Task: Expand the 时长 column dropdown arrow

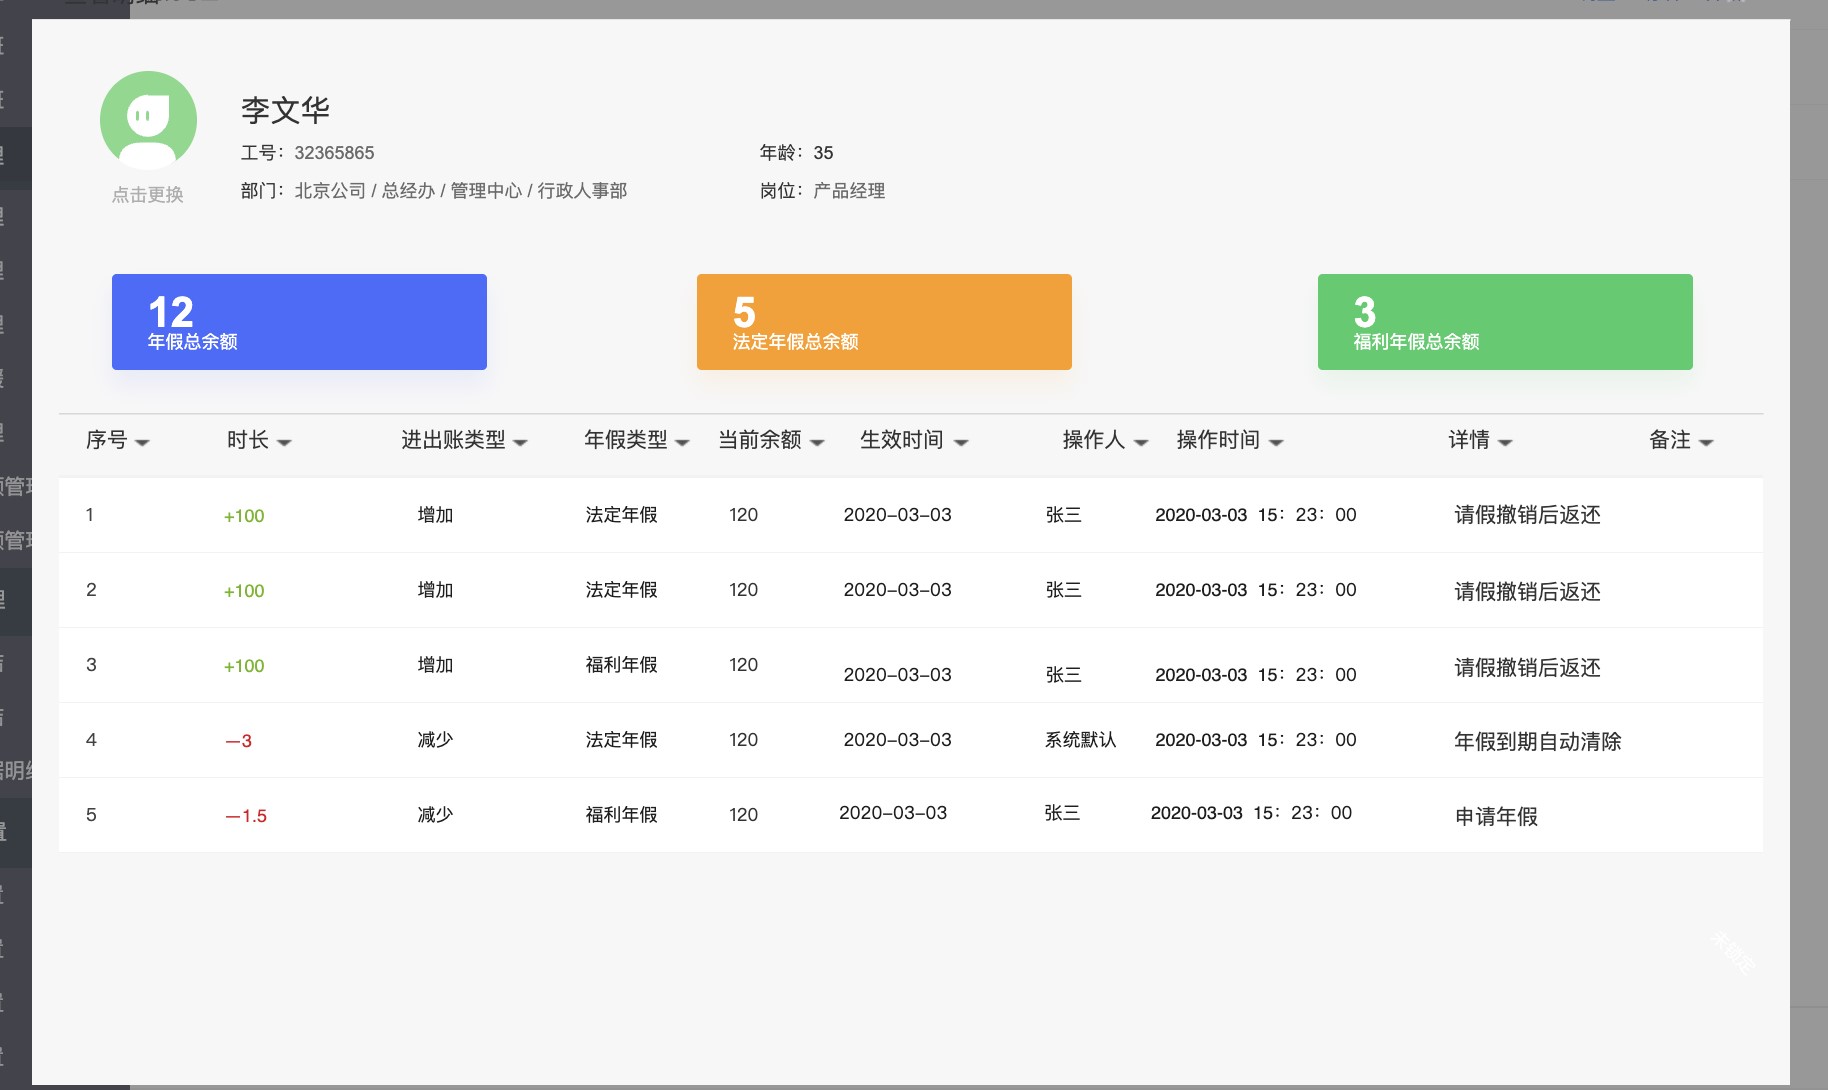Action: [284, 442]
